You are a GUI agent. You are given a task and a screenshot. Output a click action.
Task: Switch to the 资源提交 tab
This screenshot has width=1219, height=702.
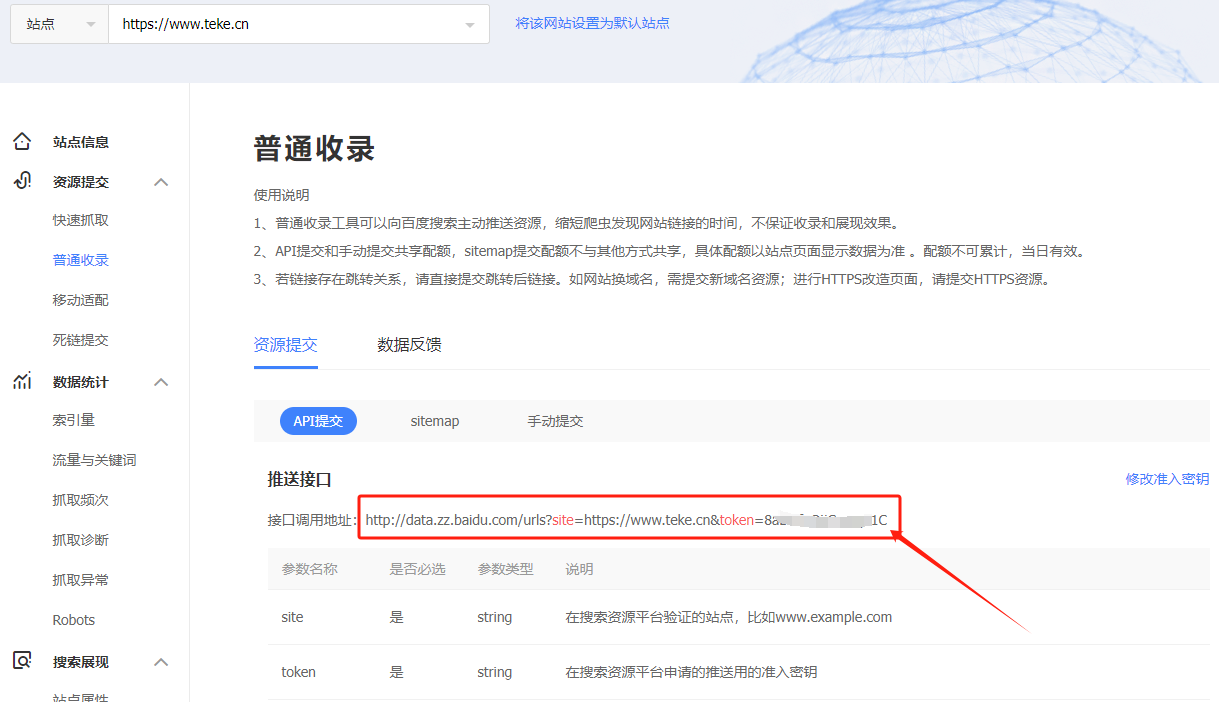[x=286, y=345]
